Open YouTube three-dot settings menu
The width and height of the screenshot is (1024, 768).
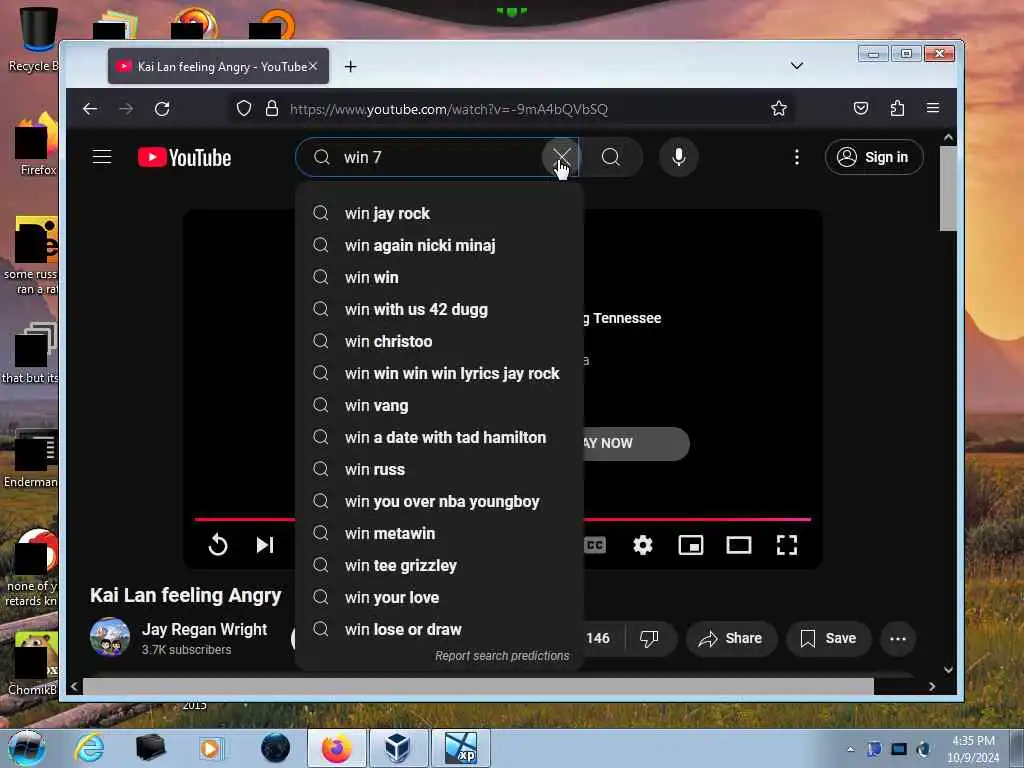796,157
